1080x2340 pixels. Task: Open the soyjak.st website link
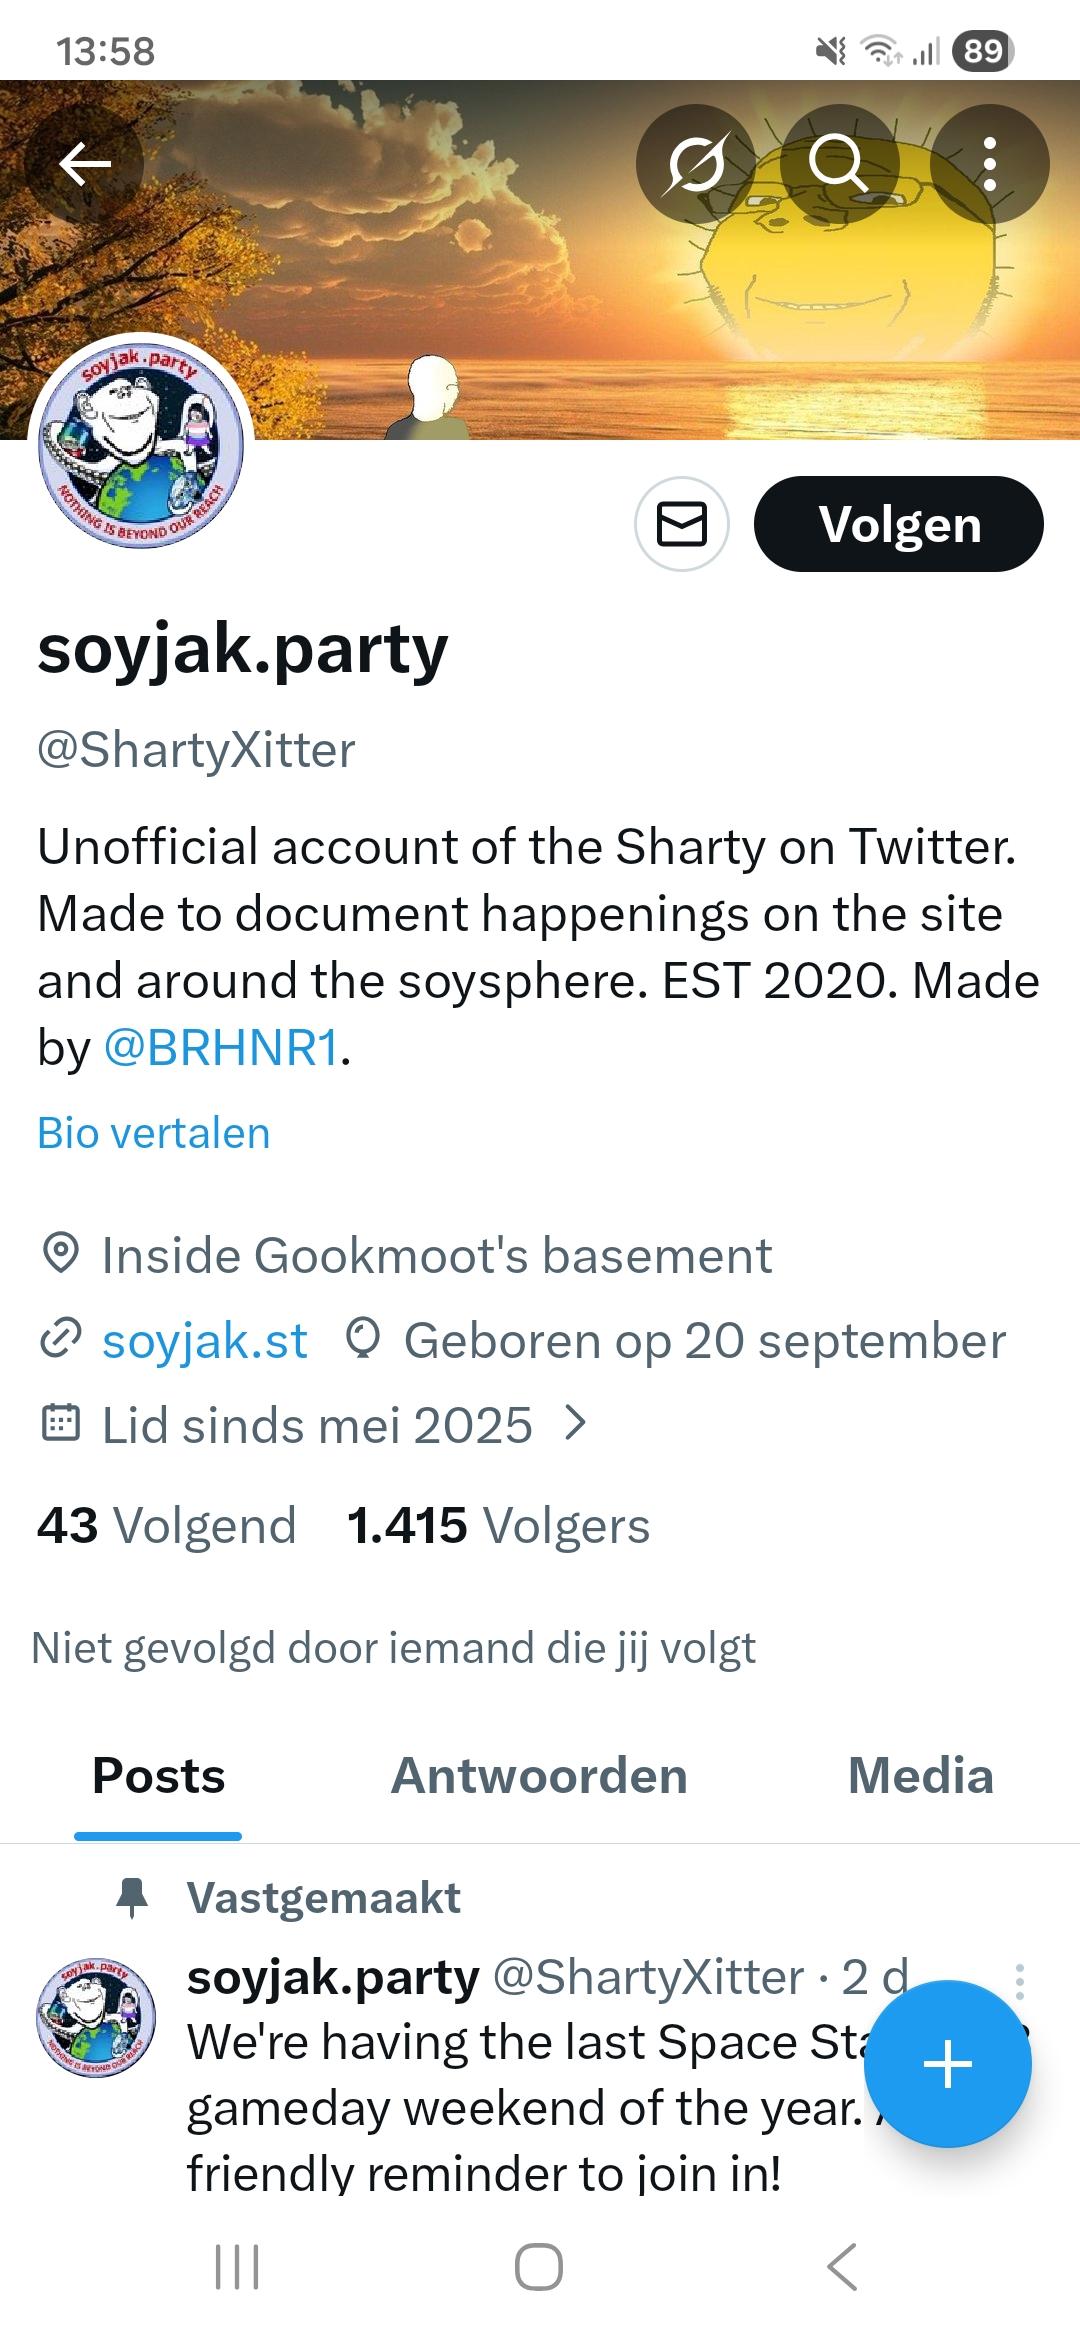coord(205,1340)
